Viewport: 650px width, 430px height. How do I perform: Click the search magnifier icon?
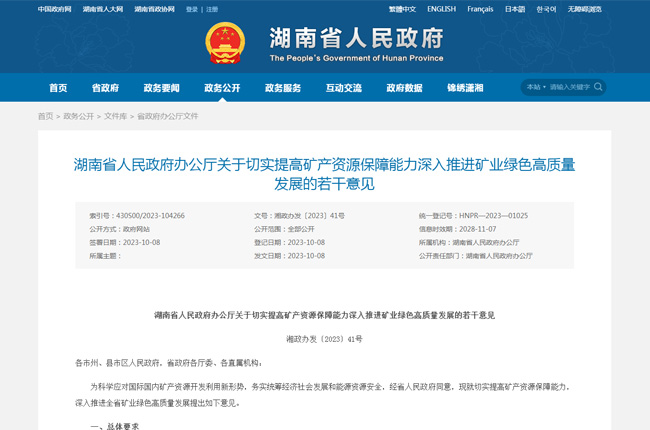pyautogui.click(x=598, y=87)
